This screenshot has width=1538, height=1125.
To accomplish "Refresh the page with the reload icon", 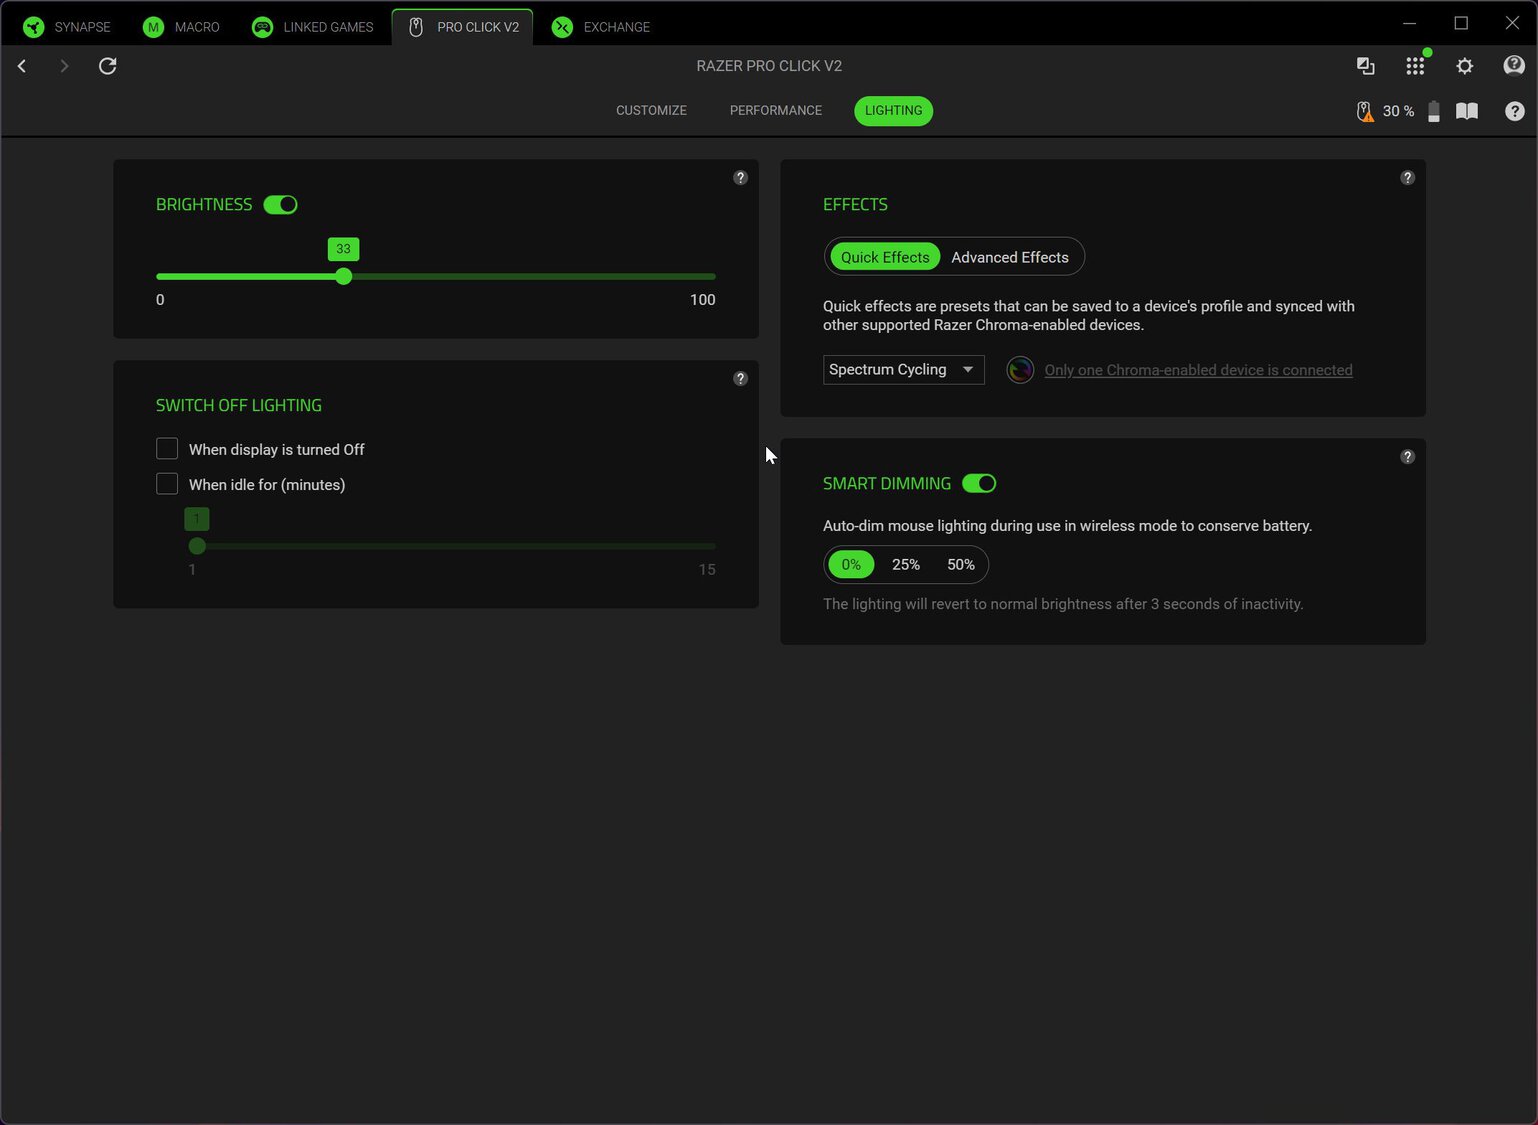I will [108, 66].
